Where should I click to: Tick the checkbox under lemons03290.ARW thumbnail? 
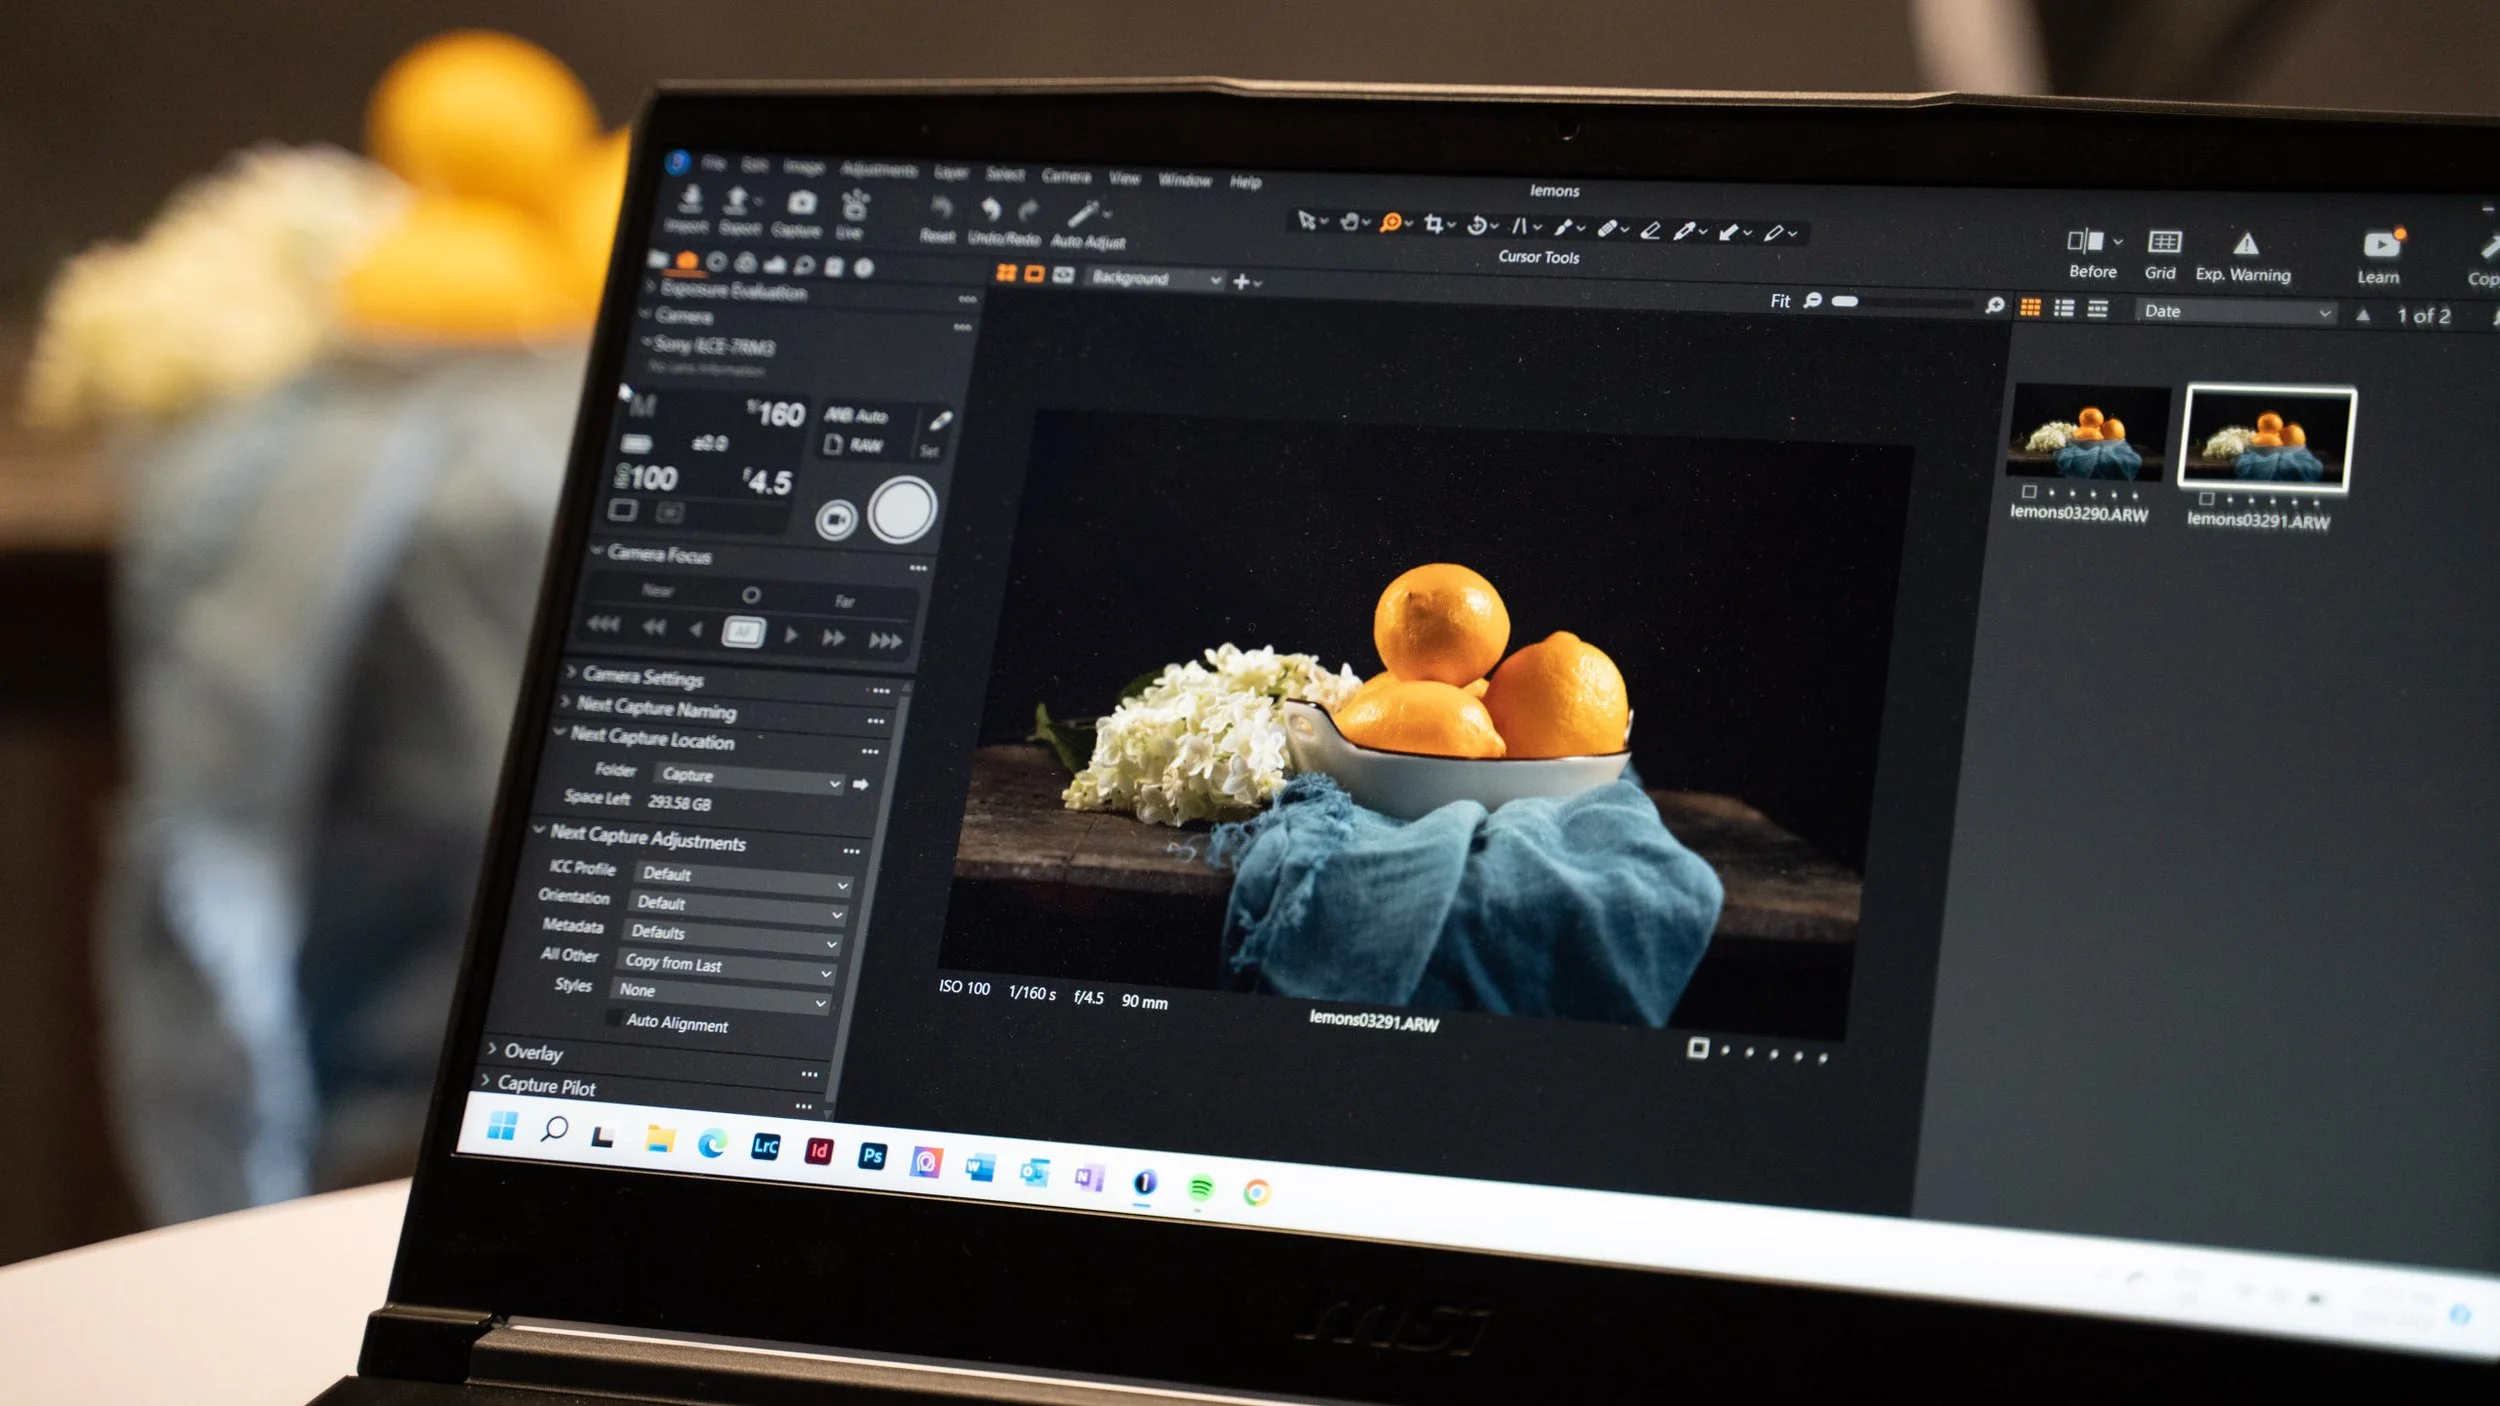click(2029, 491)
